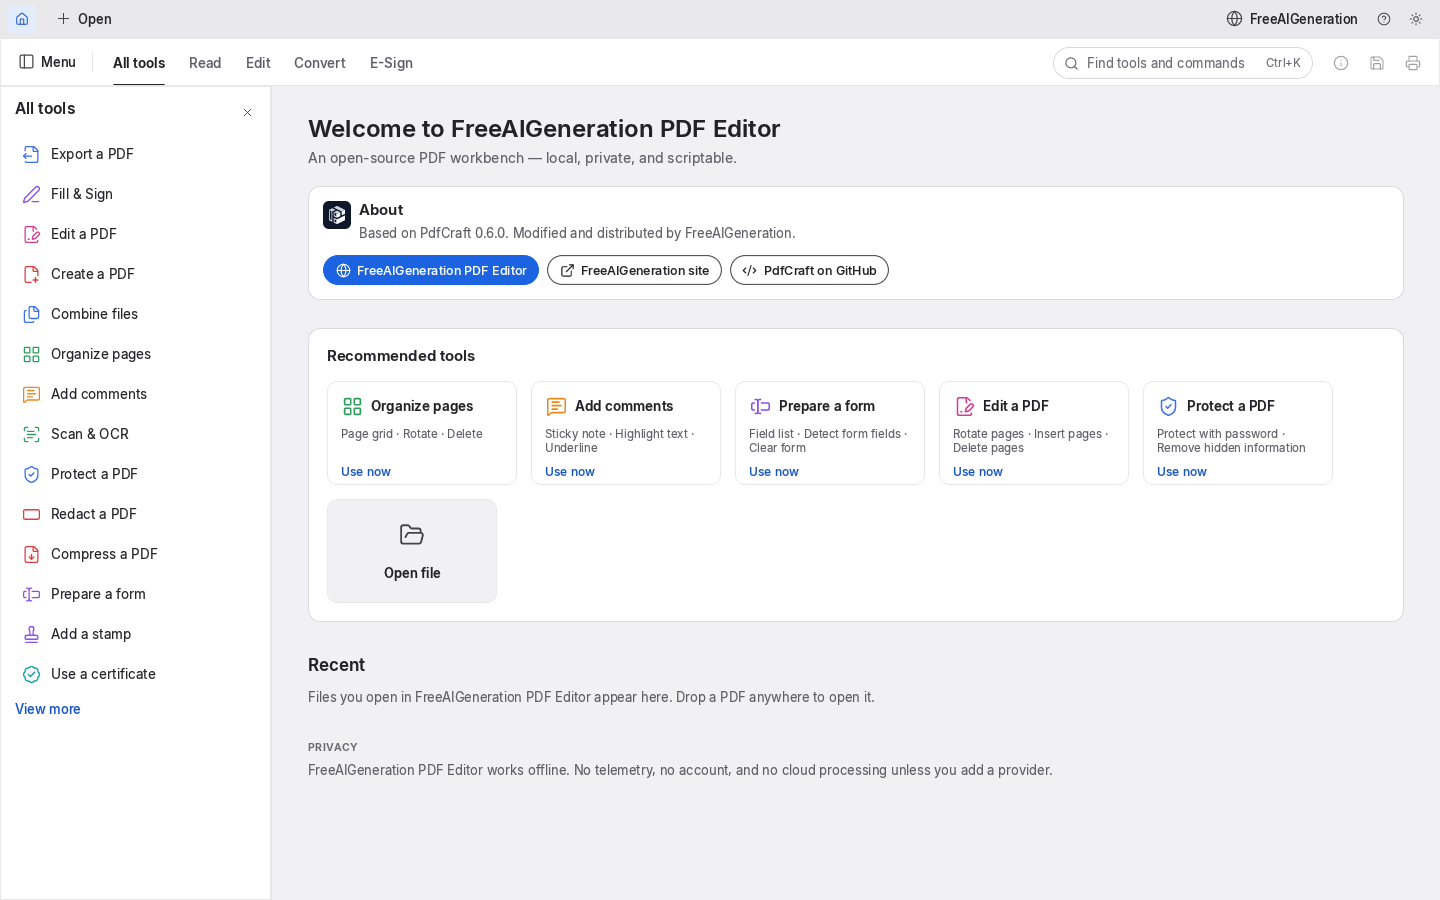This screenshot has width=1440, height=900.
Task: Choose Edit a PDF in the sidebar
Action: [135, 234]
